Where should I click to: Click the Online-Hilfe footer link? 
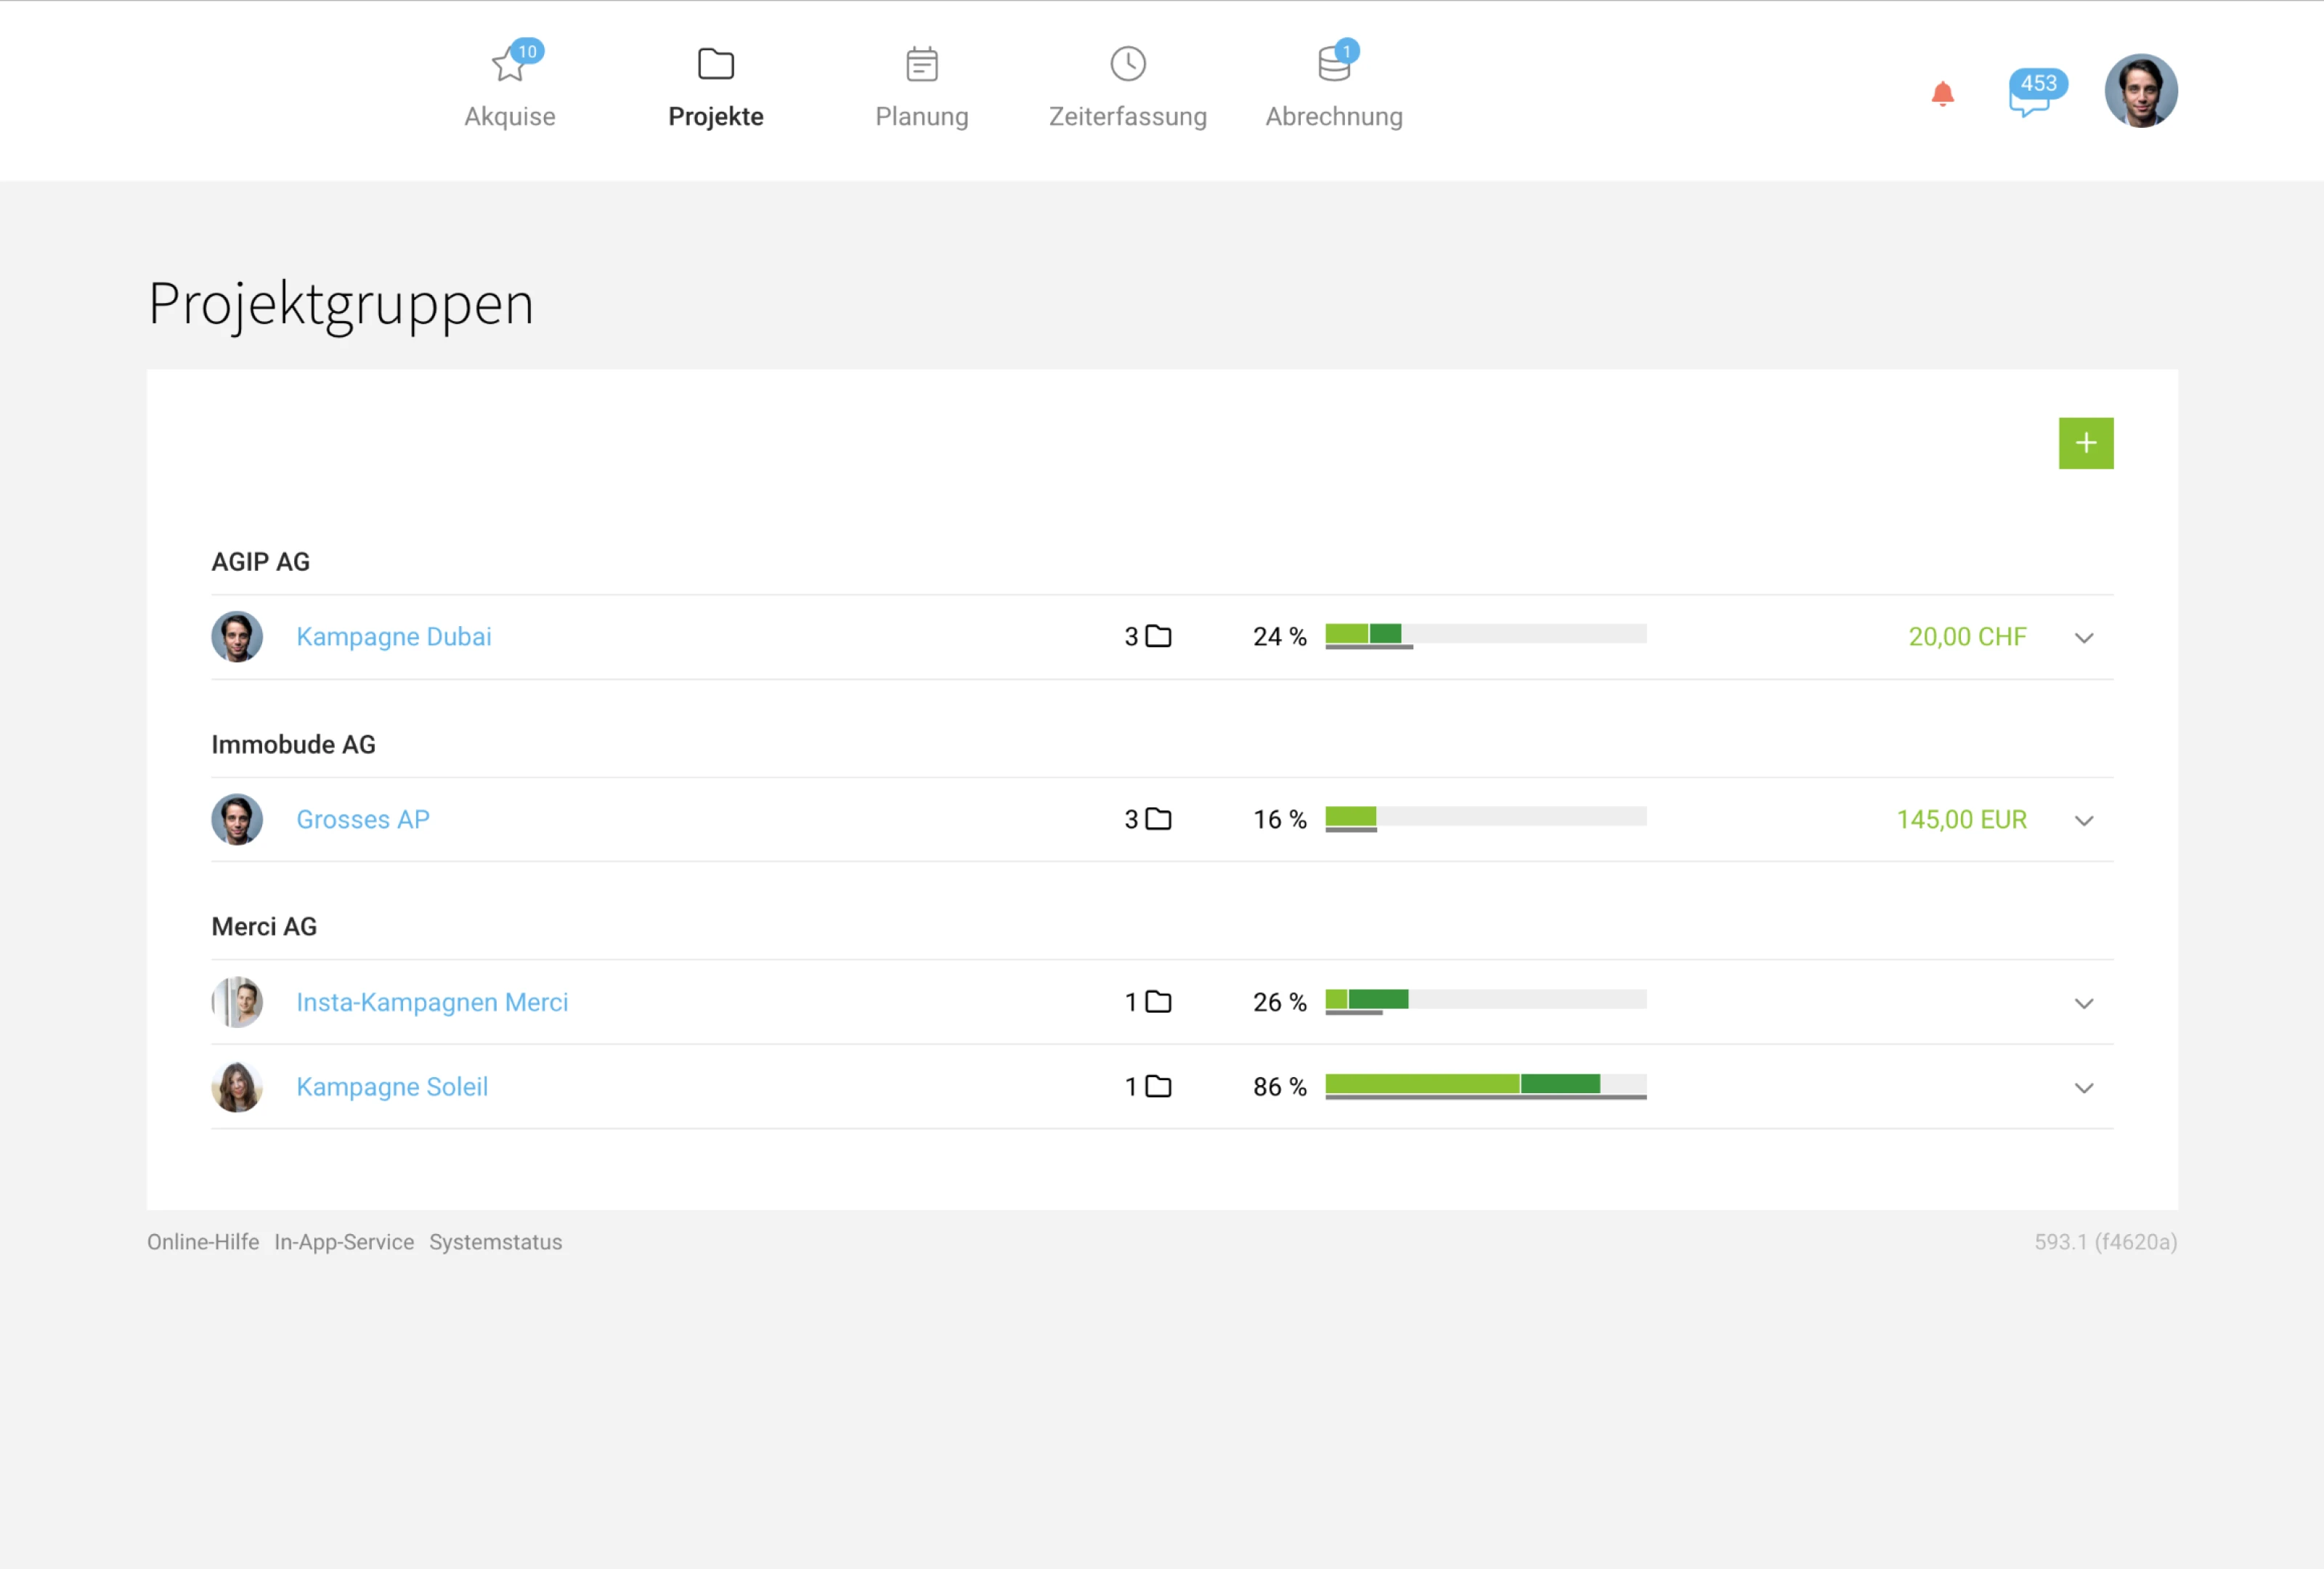(203, 1242)
